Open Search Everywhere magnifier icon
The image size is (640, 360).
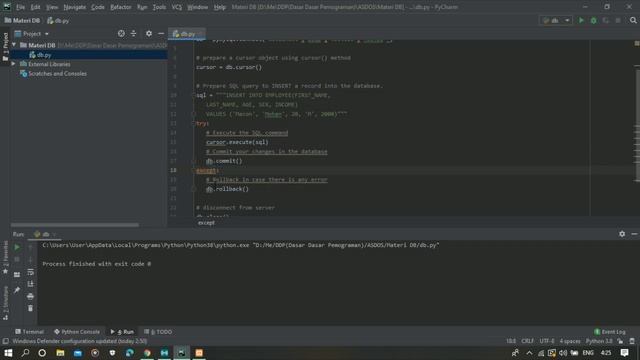point(633,20)
